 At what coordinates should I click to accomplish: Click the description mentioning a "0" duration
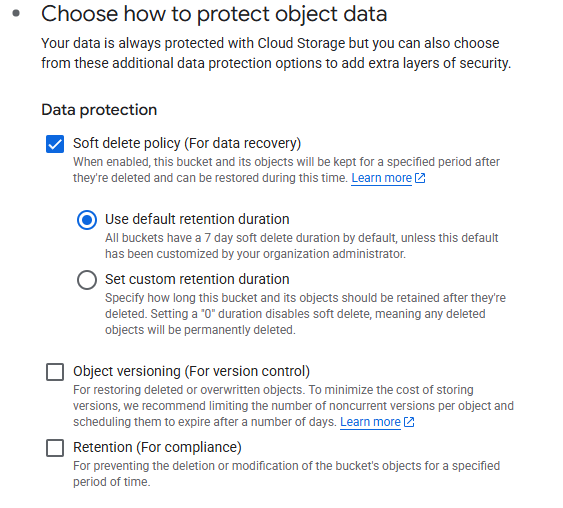tap(305, 314)
